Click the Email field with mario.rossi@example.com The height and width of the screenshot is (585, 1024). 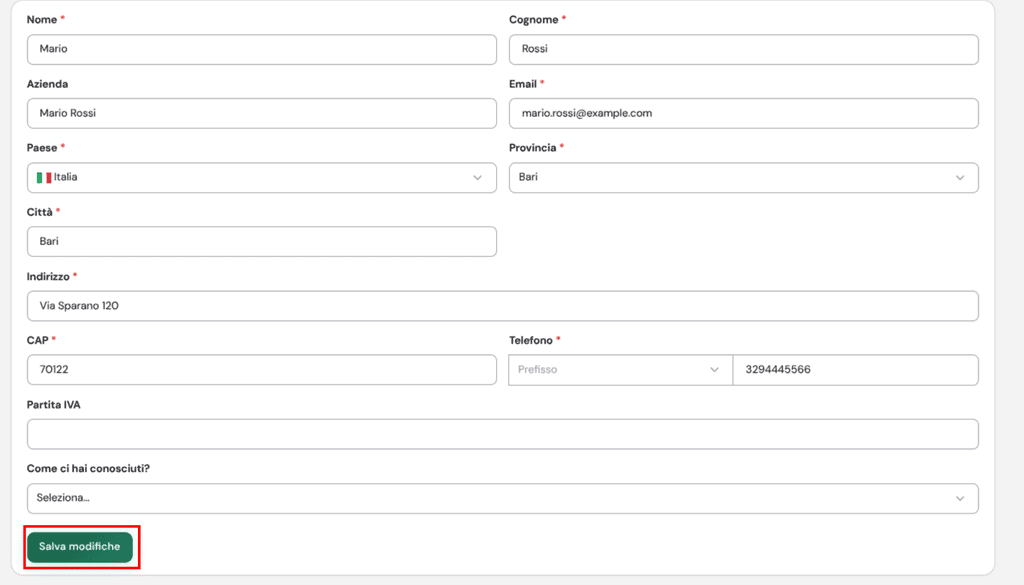coord(743,114)
